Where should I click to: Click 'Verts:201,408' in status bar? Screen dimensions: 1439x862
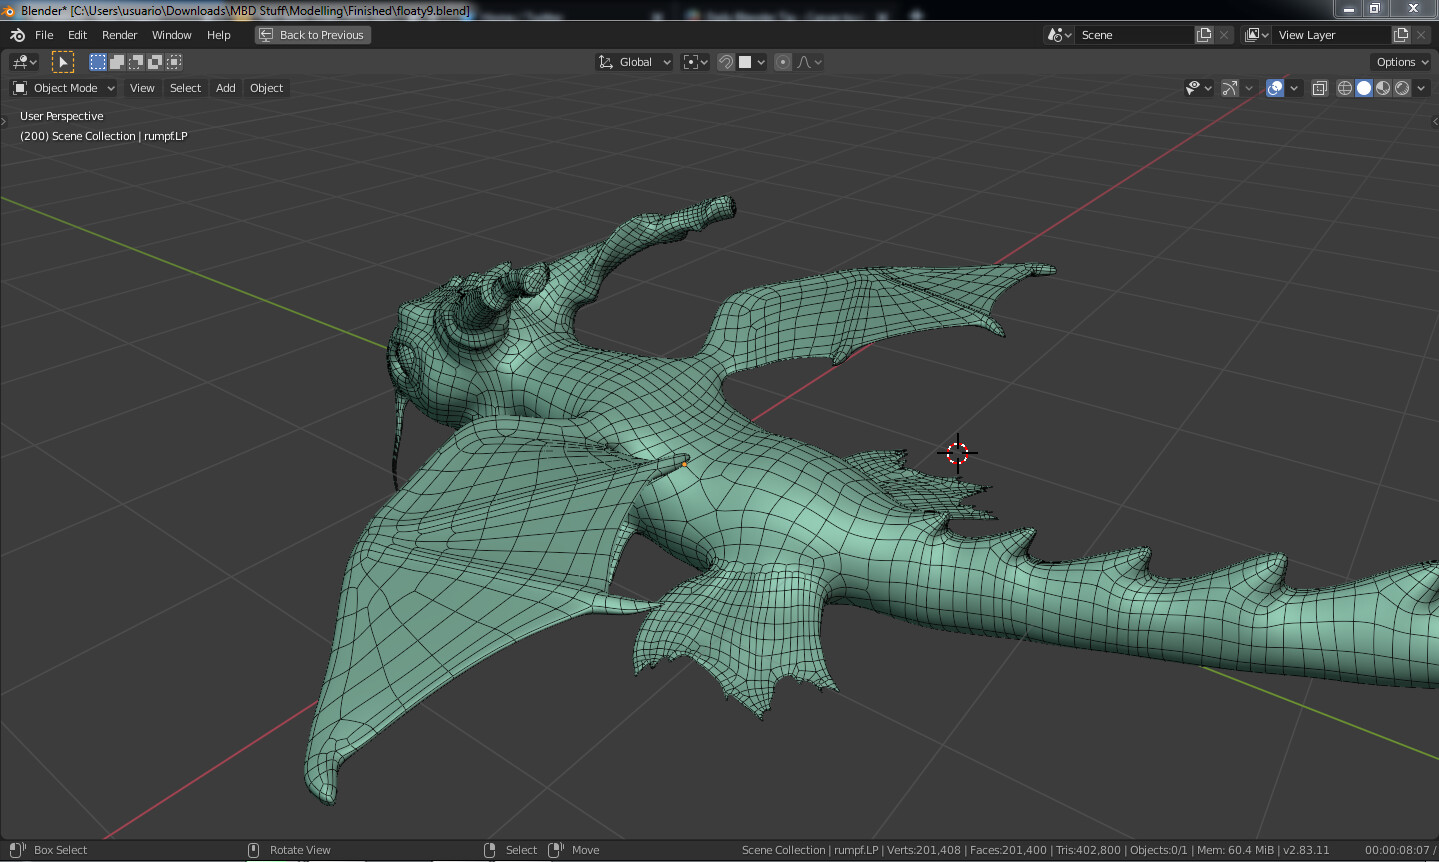click(x=924, y=850)
